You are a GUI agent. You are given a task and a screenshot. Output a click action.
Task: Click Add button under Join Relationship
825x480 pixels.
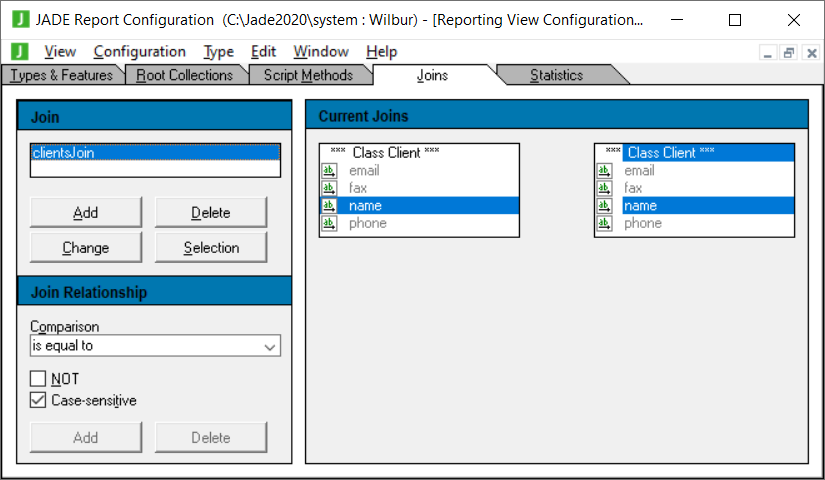click(86, 437)
